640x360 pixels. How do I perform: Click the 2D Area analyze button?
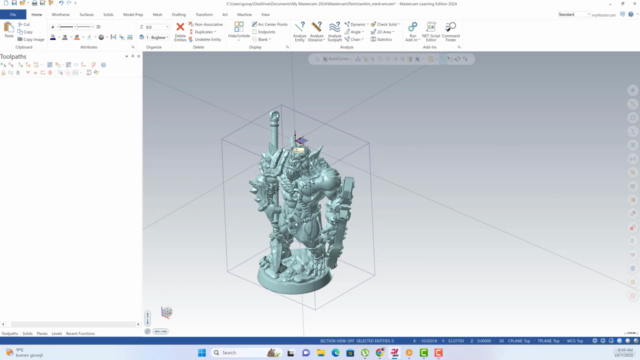pos(382,32)
